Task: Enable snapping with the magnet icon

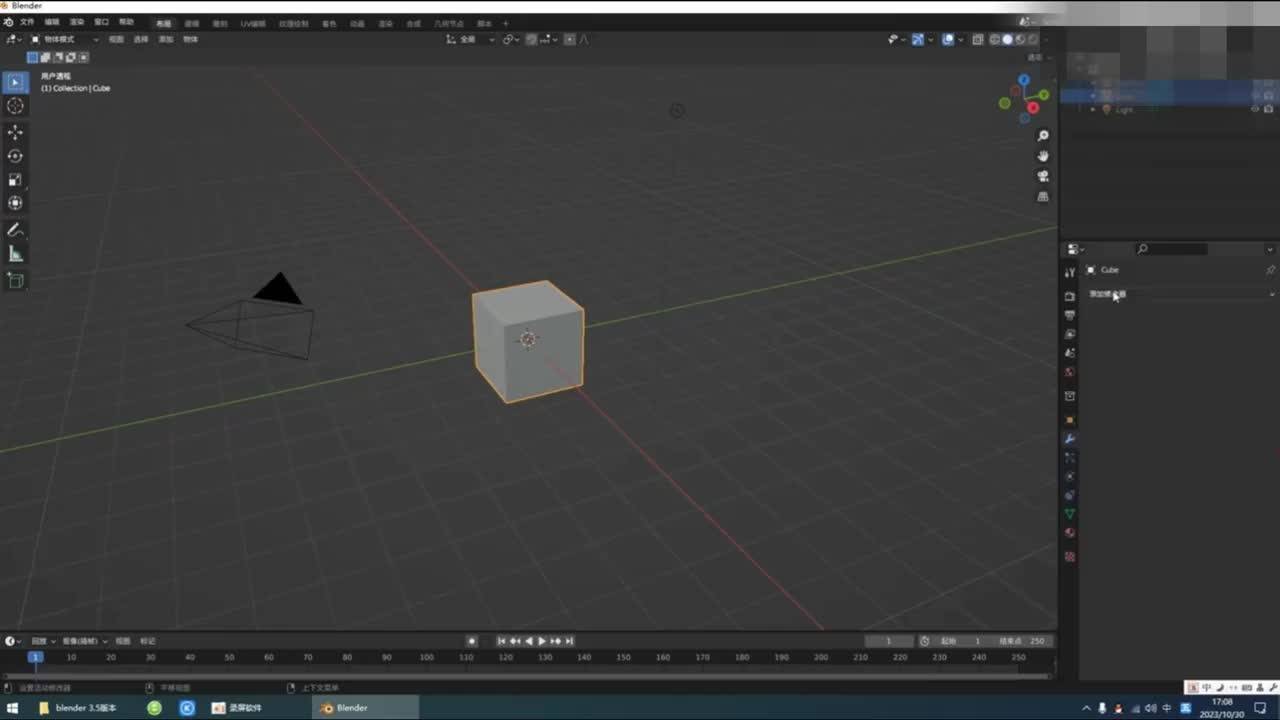Action: pyautogui.click(x=506, y=39)
